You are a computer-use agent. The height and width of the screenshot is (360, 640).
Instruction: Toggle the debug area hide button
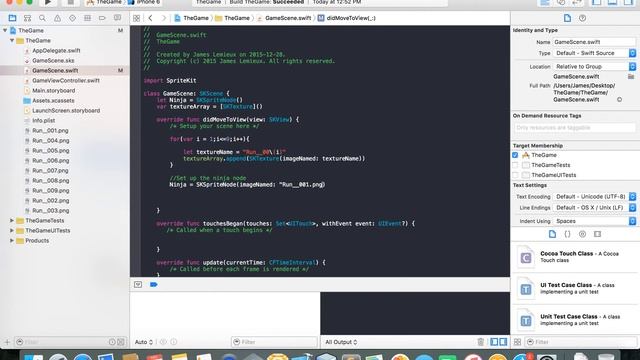[138, 284]
